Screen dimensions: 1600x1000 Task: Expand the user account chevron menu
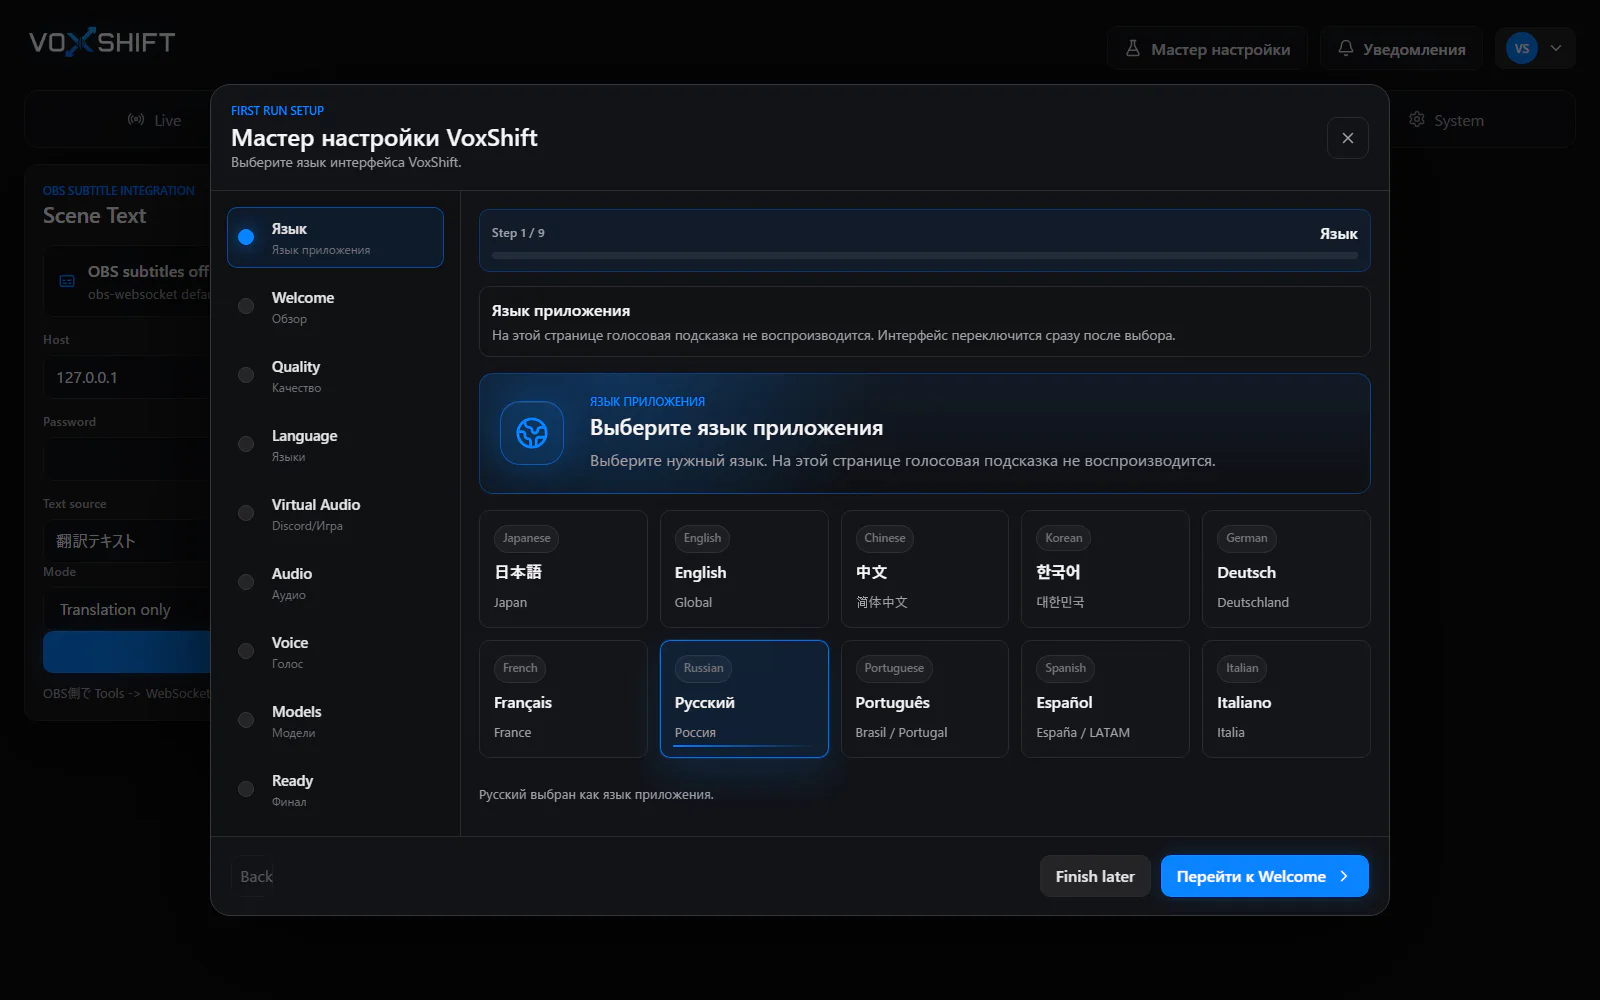[1556, 48]
